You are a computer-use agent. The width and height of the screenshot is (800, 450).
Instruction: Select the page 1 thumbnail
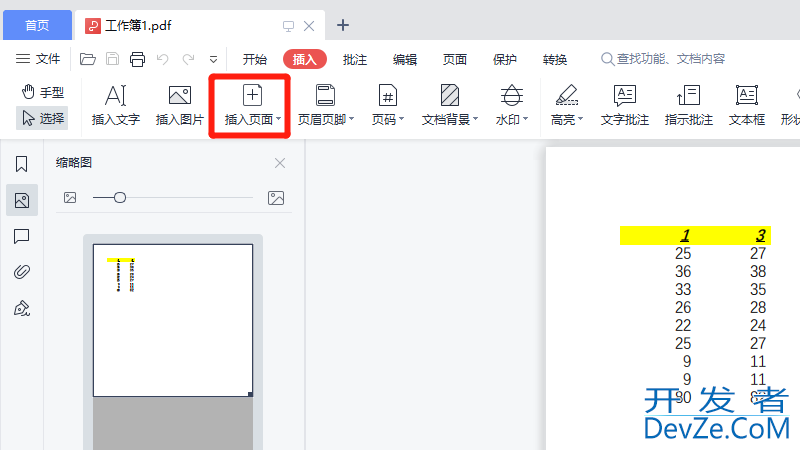point(173,320)
